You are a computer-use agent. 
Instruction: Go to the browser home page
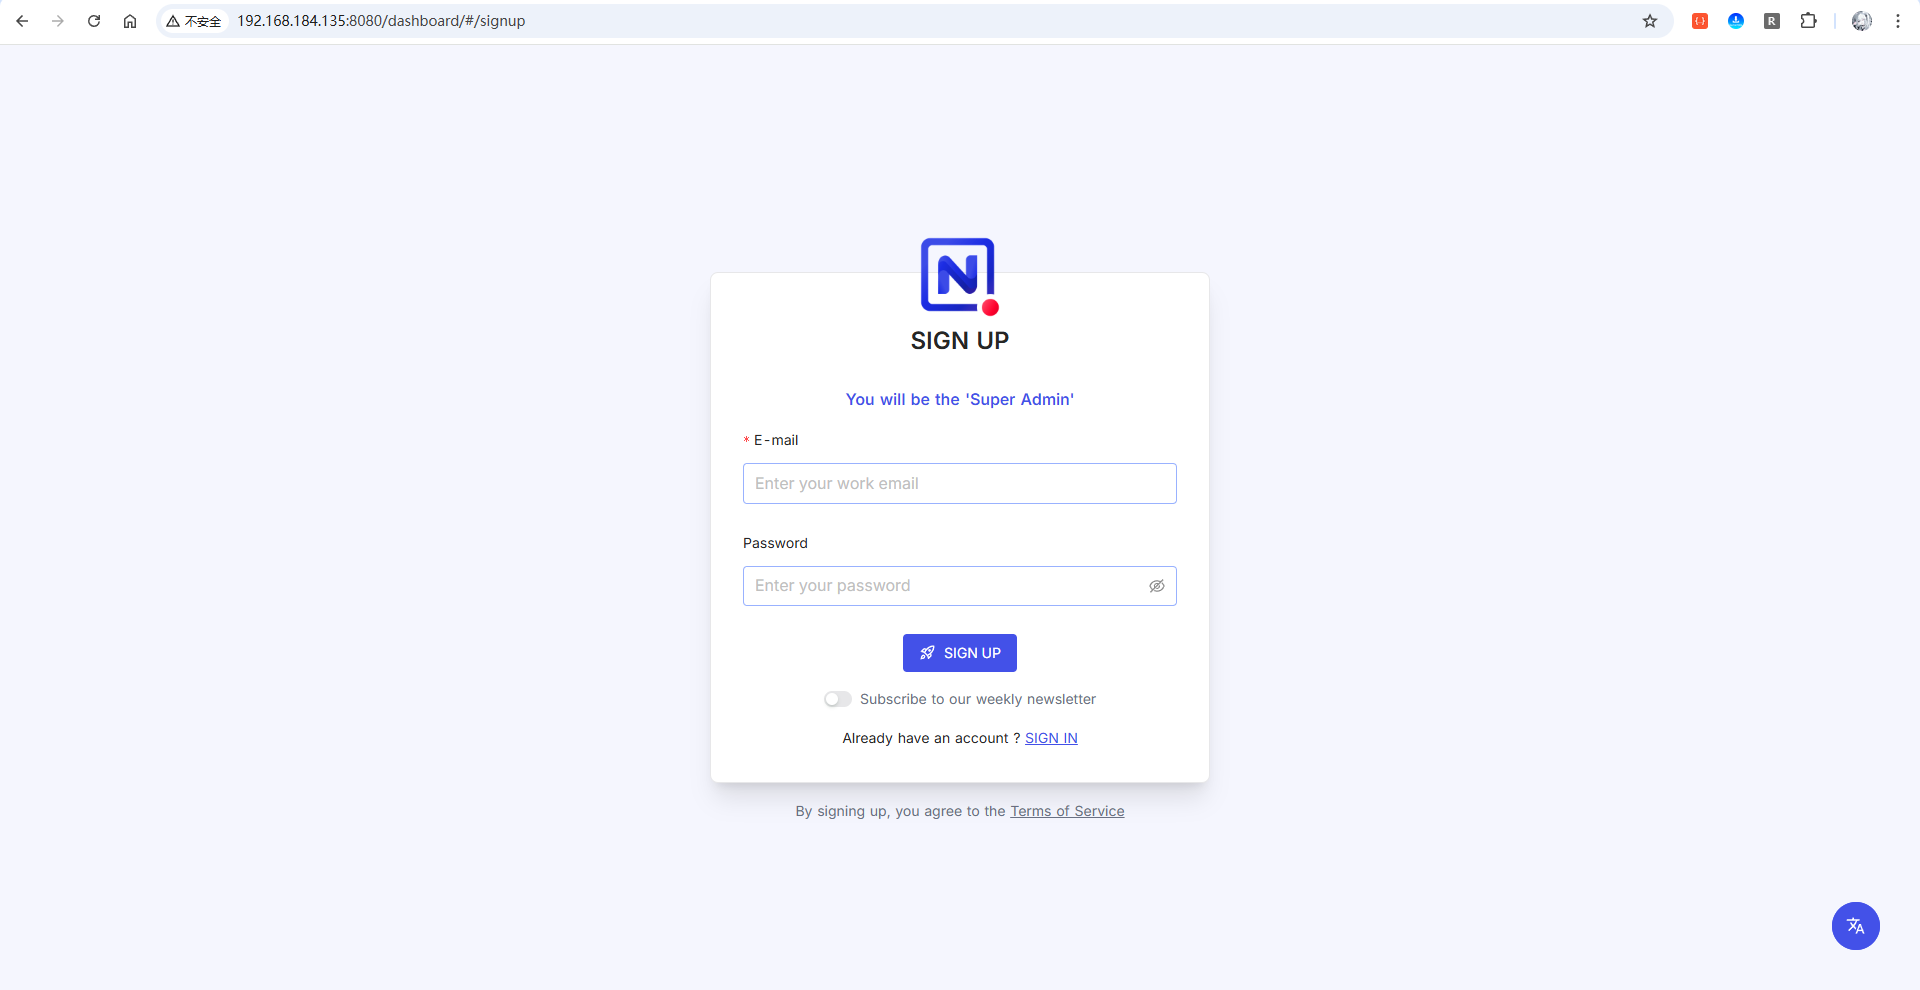[x=130, y=21]
